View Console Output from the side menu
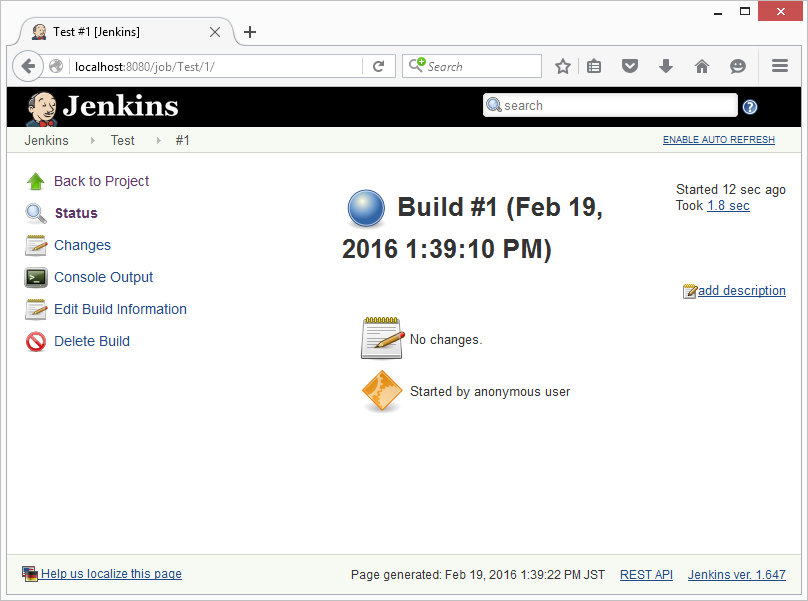The width and height of the screenshot is (808, 601). (x=104, y=277)
